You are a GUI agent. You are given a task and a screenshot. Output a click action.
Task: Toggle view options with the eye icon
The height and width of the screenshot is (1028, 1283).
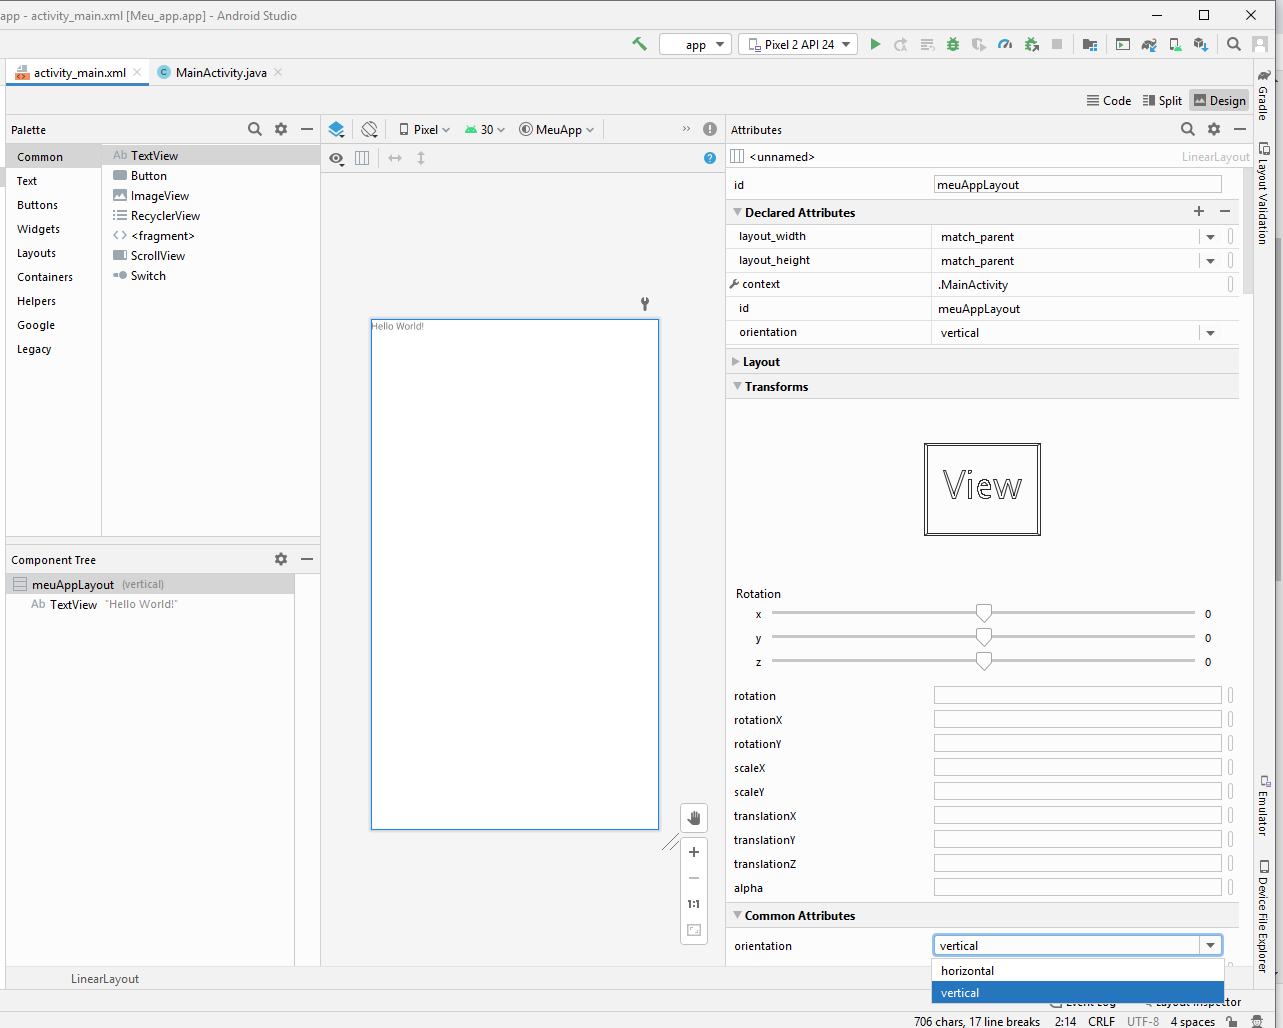click(x=336, y=158)
